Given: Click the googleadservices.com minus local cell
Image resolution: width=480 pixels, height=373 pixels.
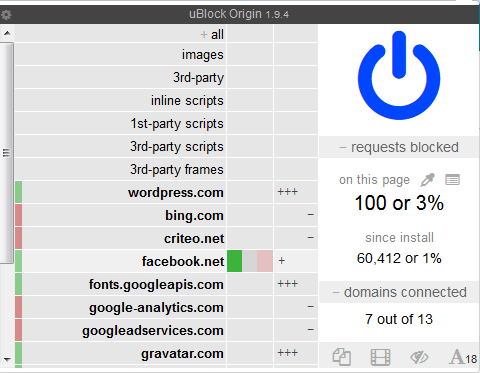Looking at the screenshot, I should 296,330.
